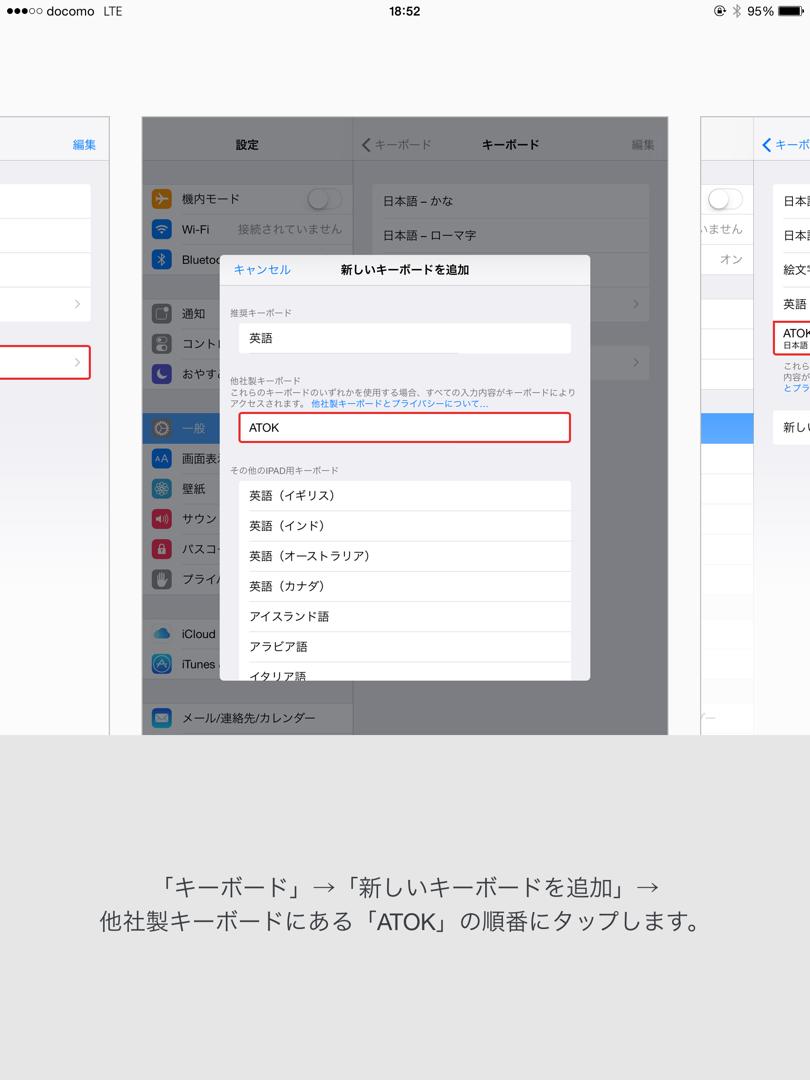810x1080 pixels.
Task: Choose アラビア語 keyboard
Action: point(405,647)
